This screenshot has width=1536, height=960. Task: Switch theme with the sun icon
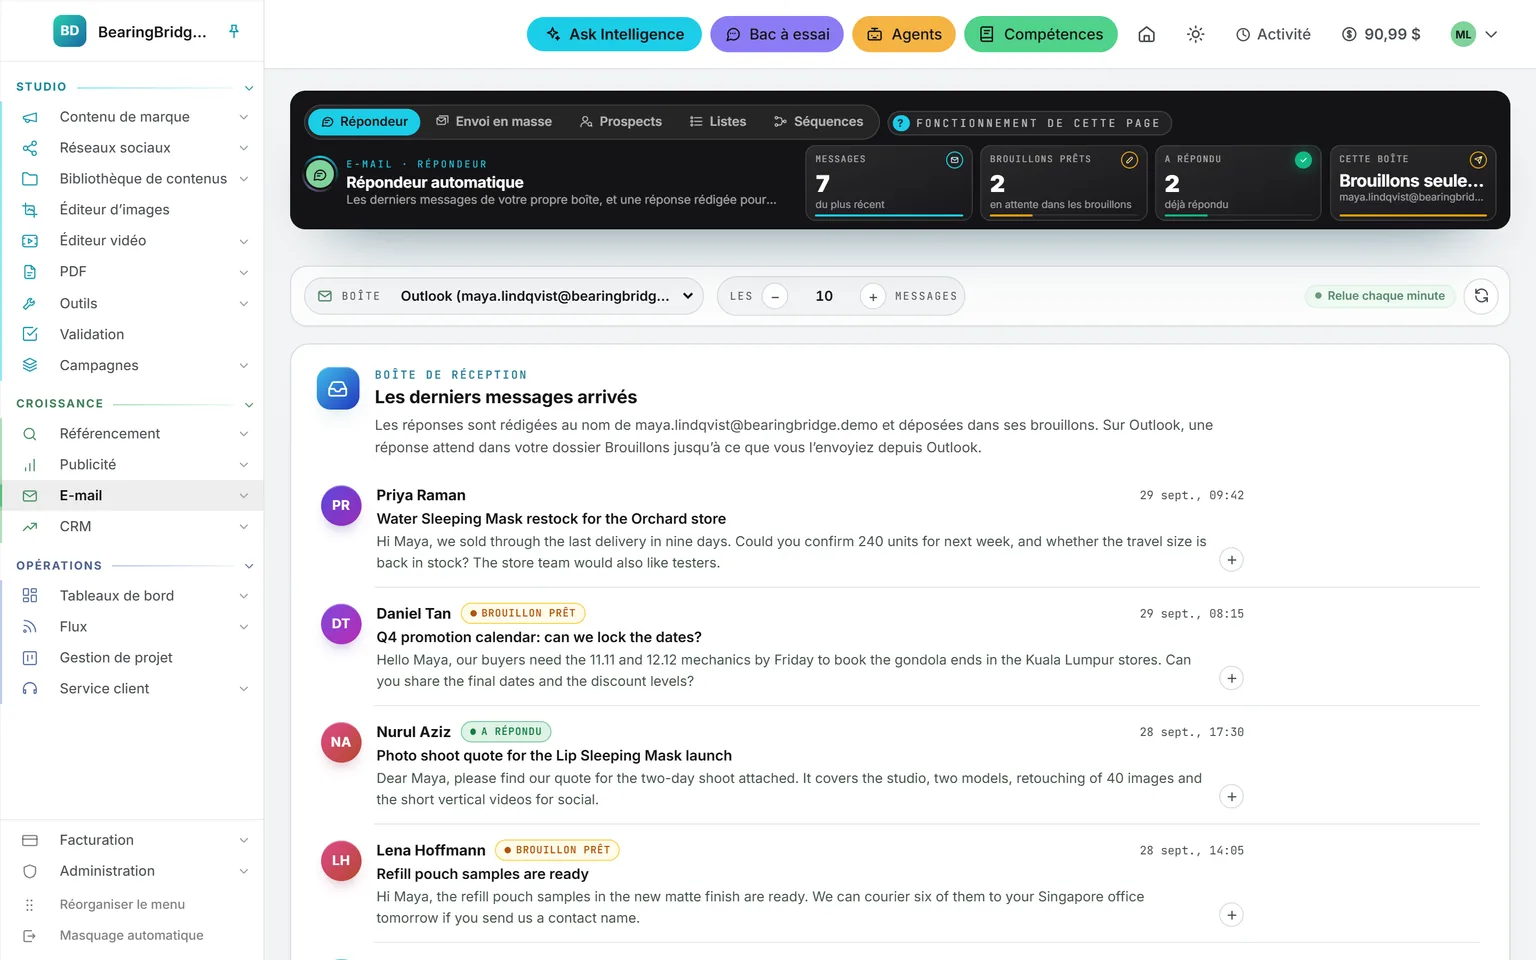tap(1195, 34)
